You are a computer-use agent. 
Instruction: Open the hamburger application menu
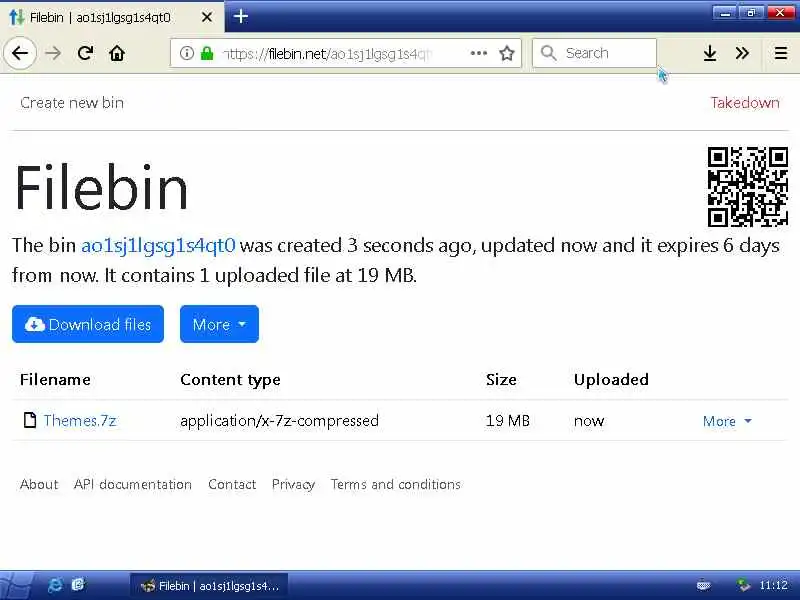(781, 53)
